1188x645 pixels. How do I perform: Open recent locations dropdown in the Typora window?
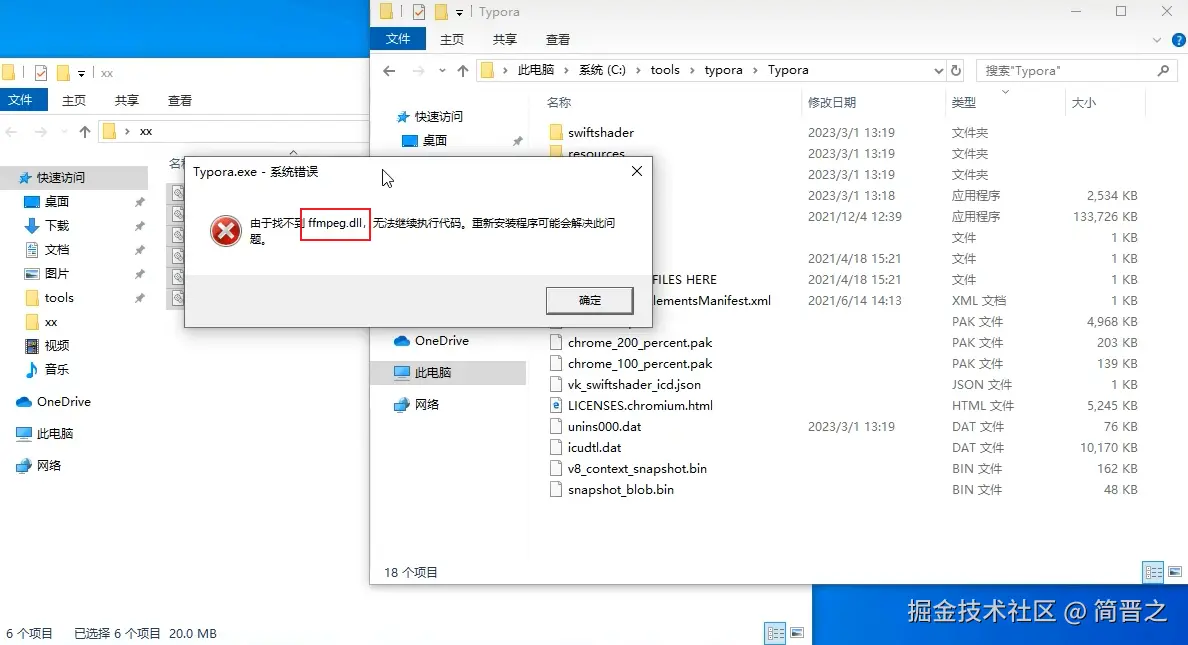click(x=442, y=70)
